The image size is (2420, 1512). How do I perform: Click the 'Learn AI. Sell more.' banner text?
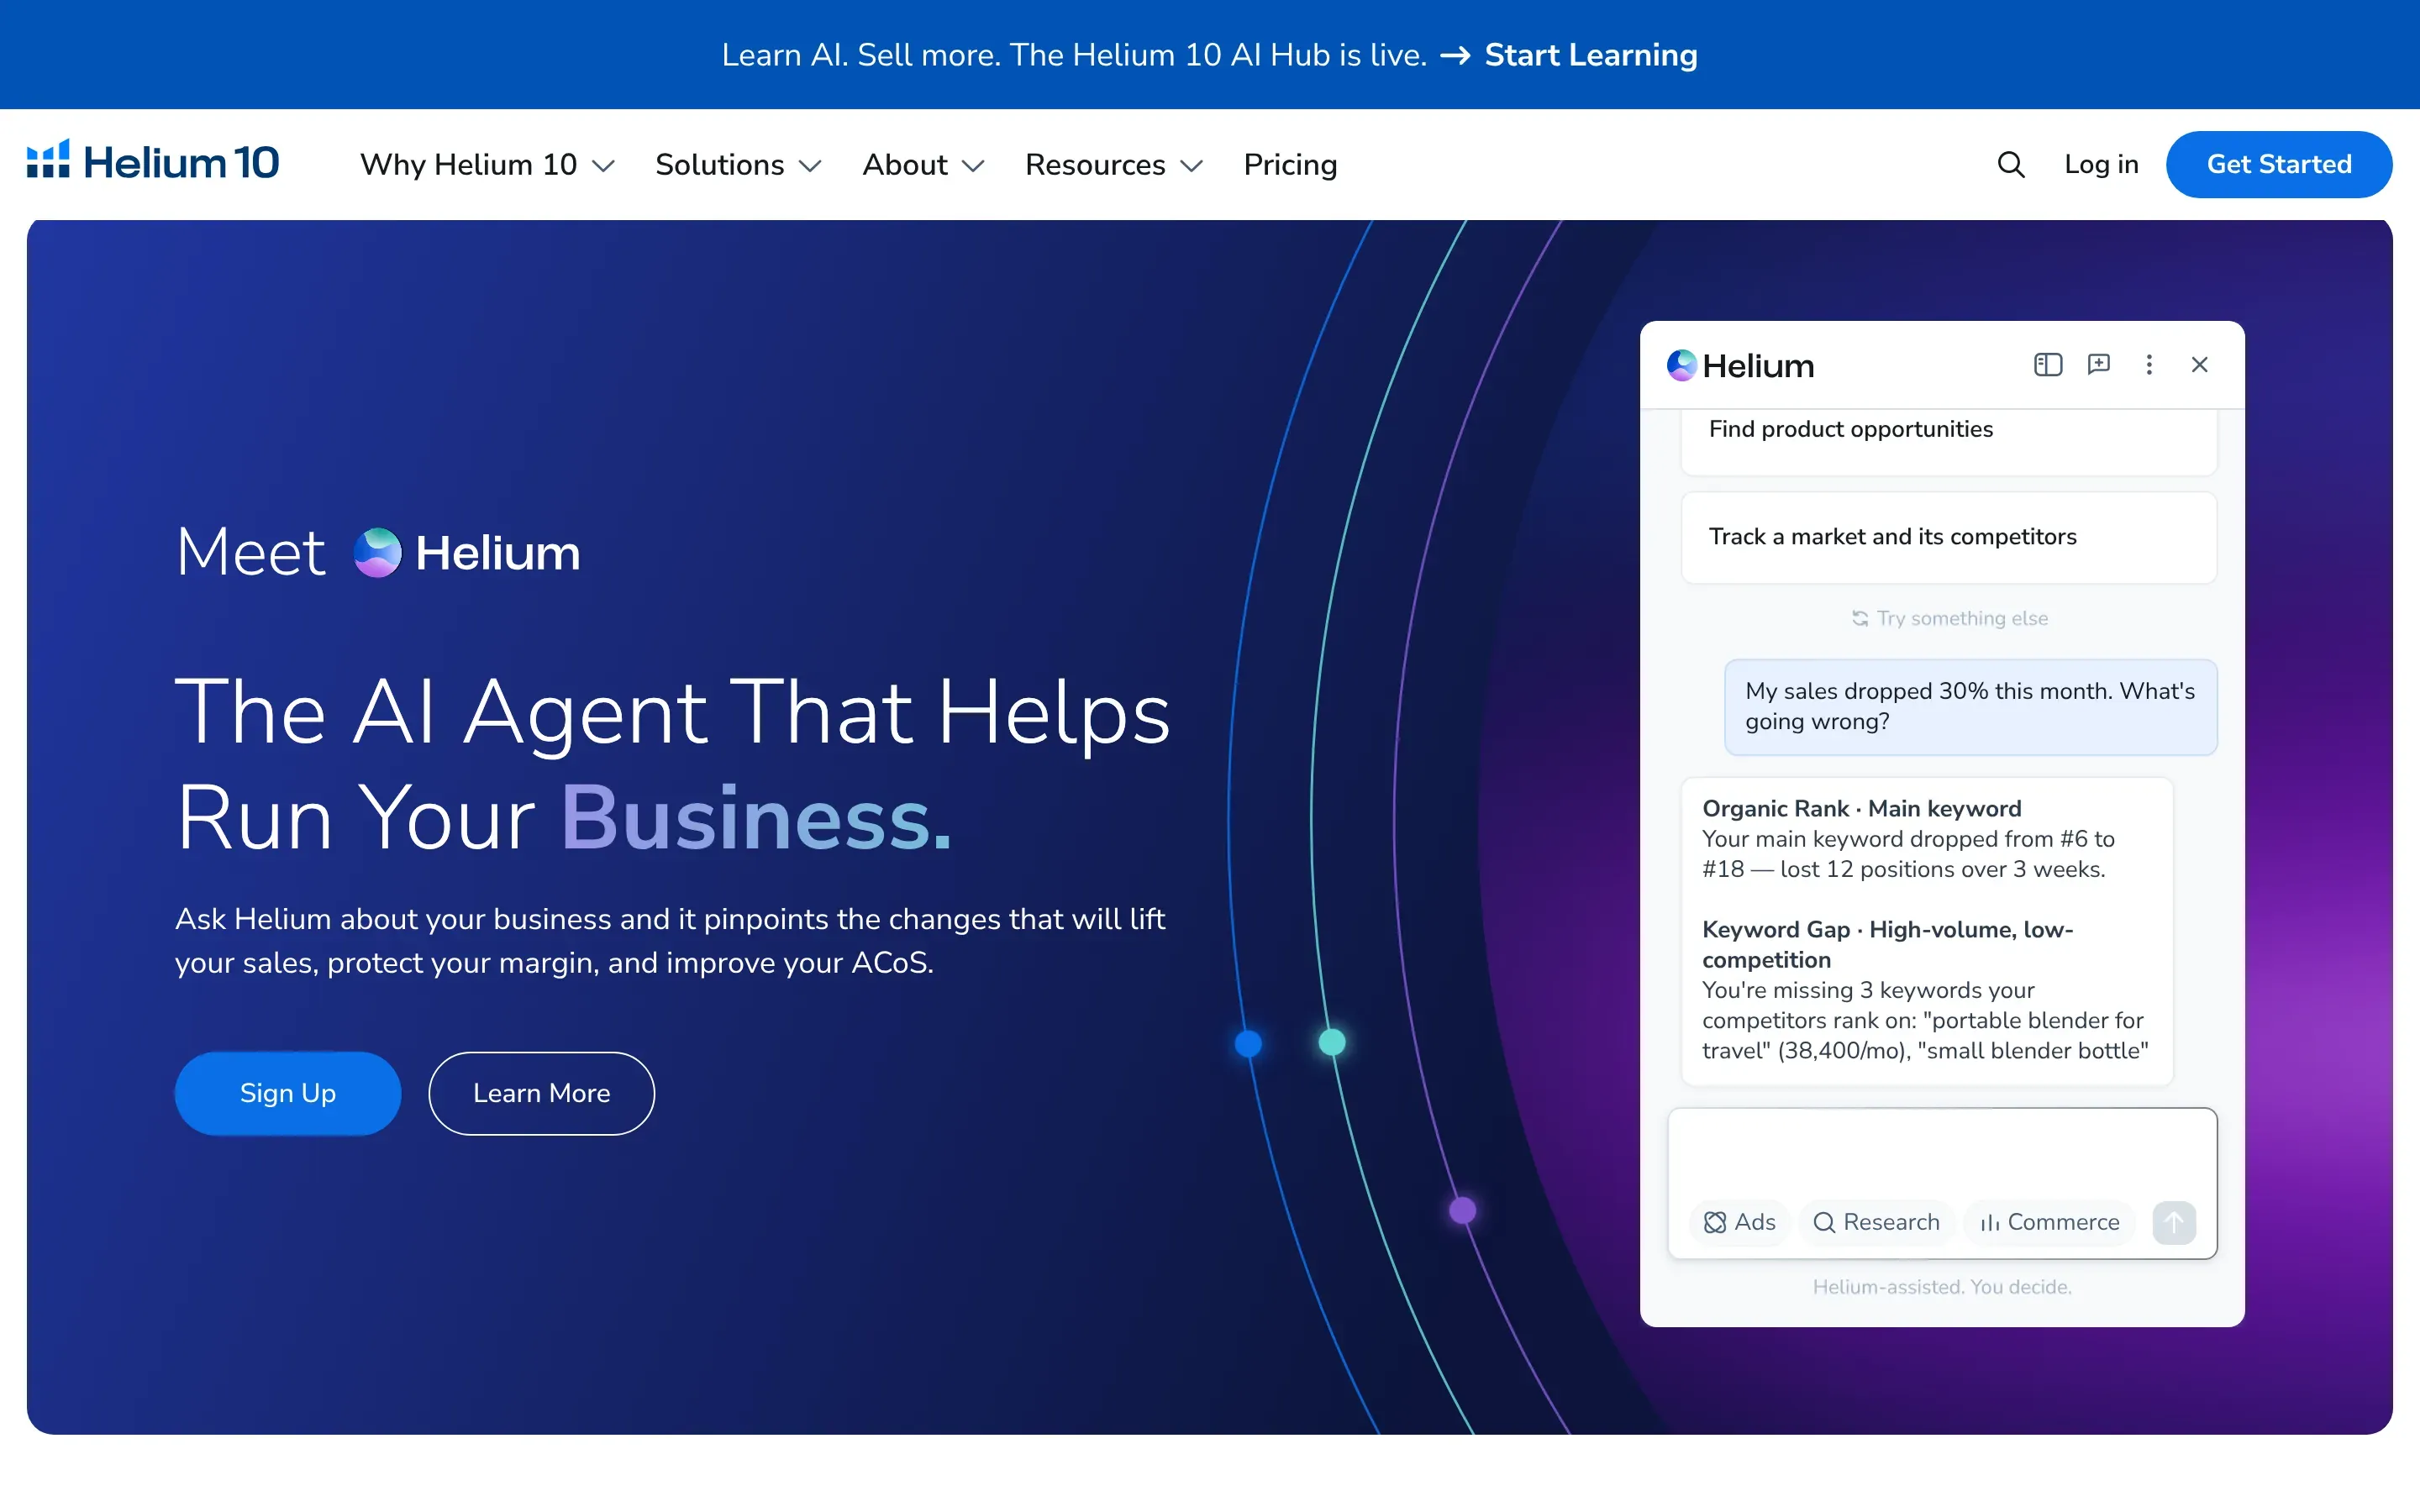point(1074,55)
